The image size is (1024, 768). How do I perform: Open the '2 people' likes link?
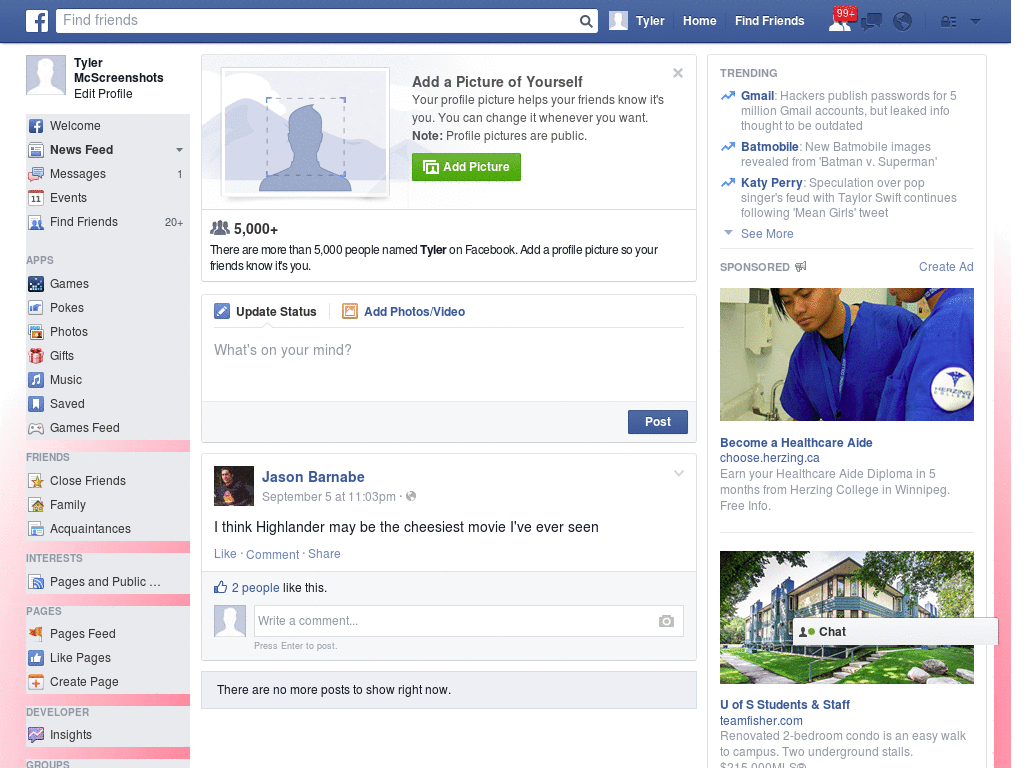(x=255, y=588)
